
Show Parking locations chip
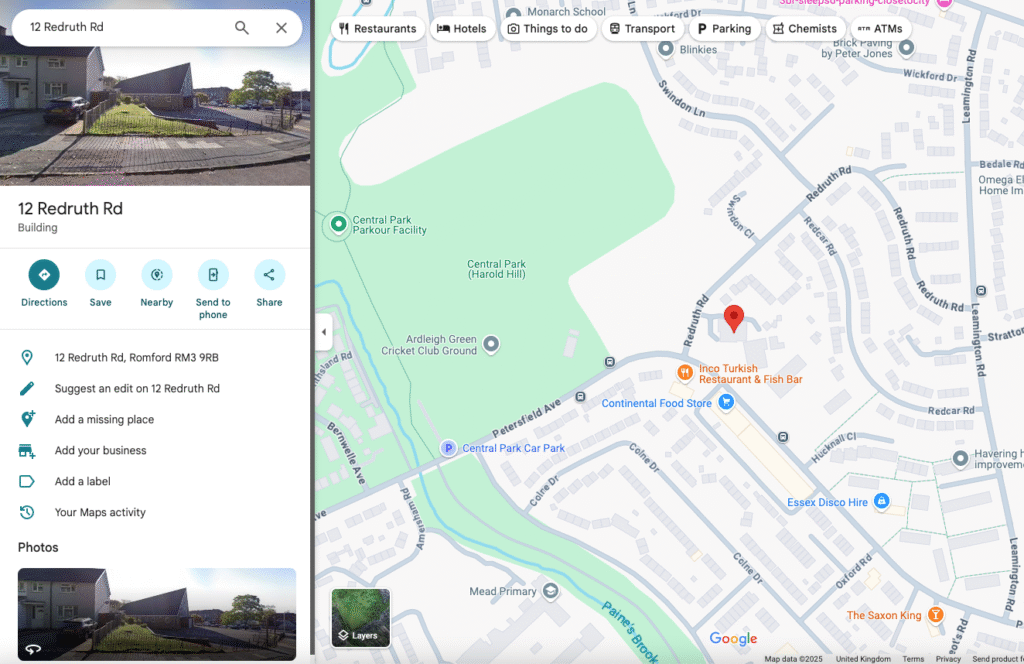725,29
